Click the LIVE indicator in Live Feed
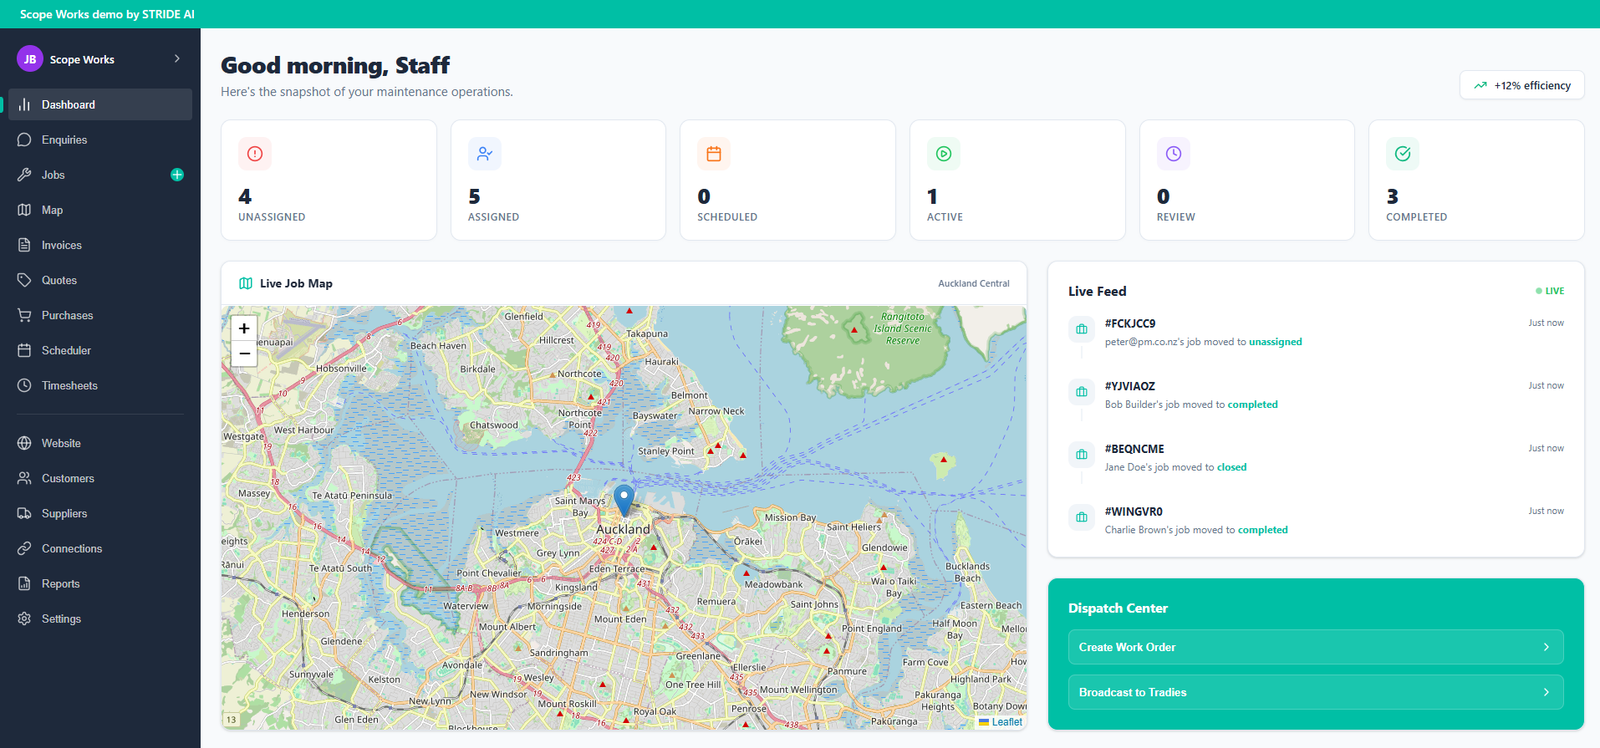Image resolution: width=1600 pixels, height=748 pixels. 1550,291
